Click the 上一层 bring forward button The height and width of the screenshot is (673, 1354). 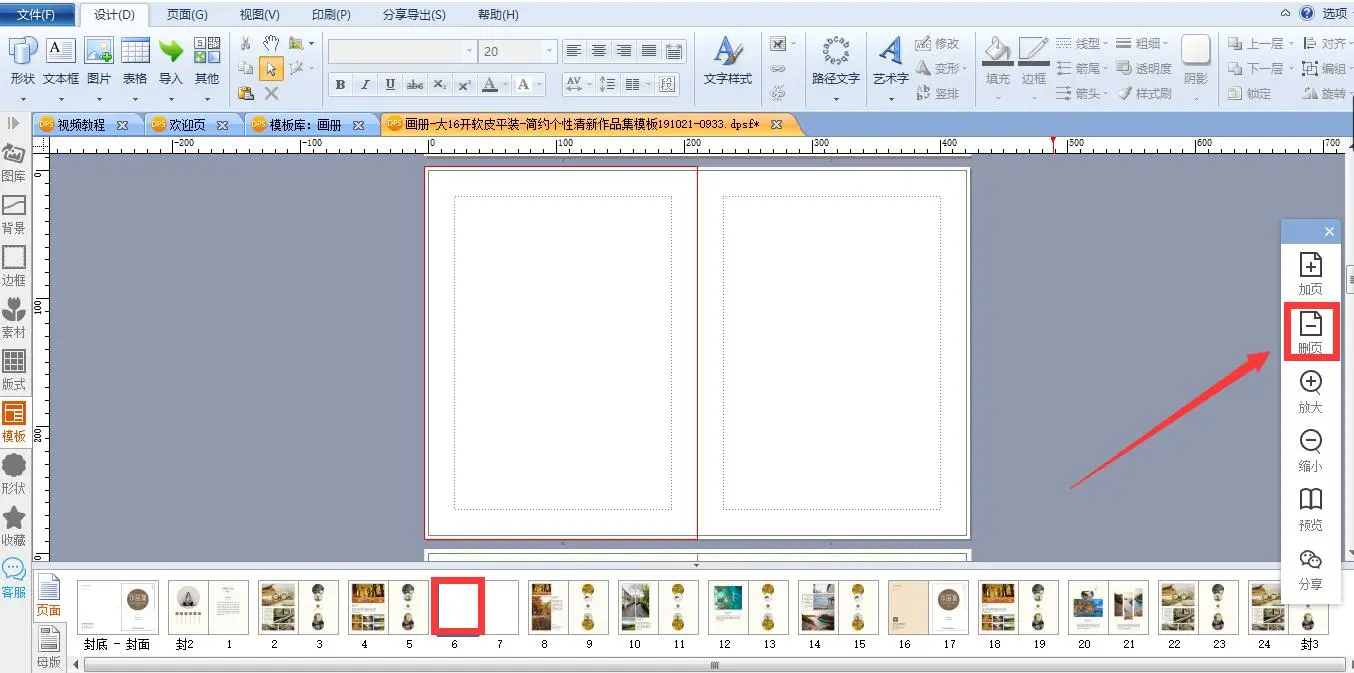click(1258, 43)
